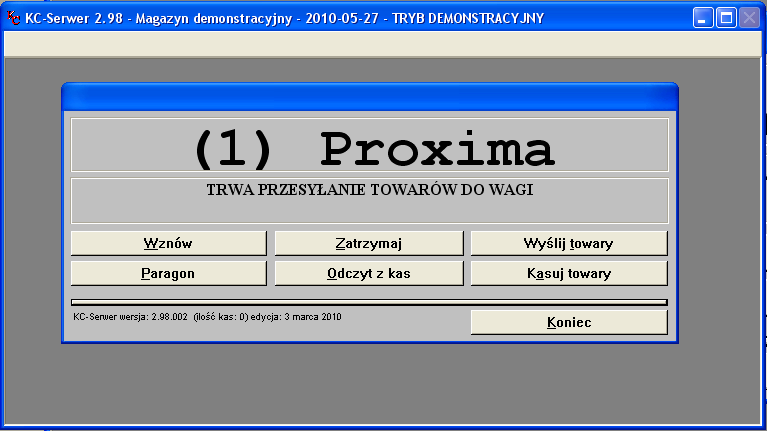Select Odczyt z kas button

coord(369,273)
